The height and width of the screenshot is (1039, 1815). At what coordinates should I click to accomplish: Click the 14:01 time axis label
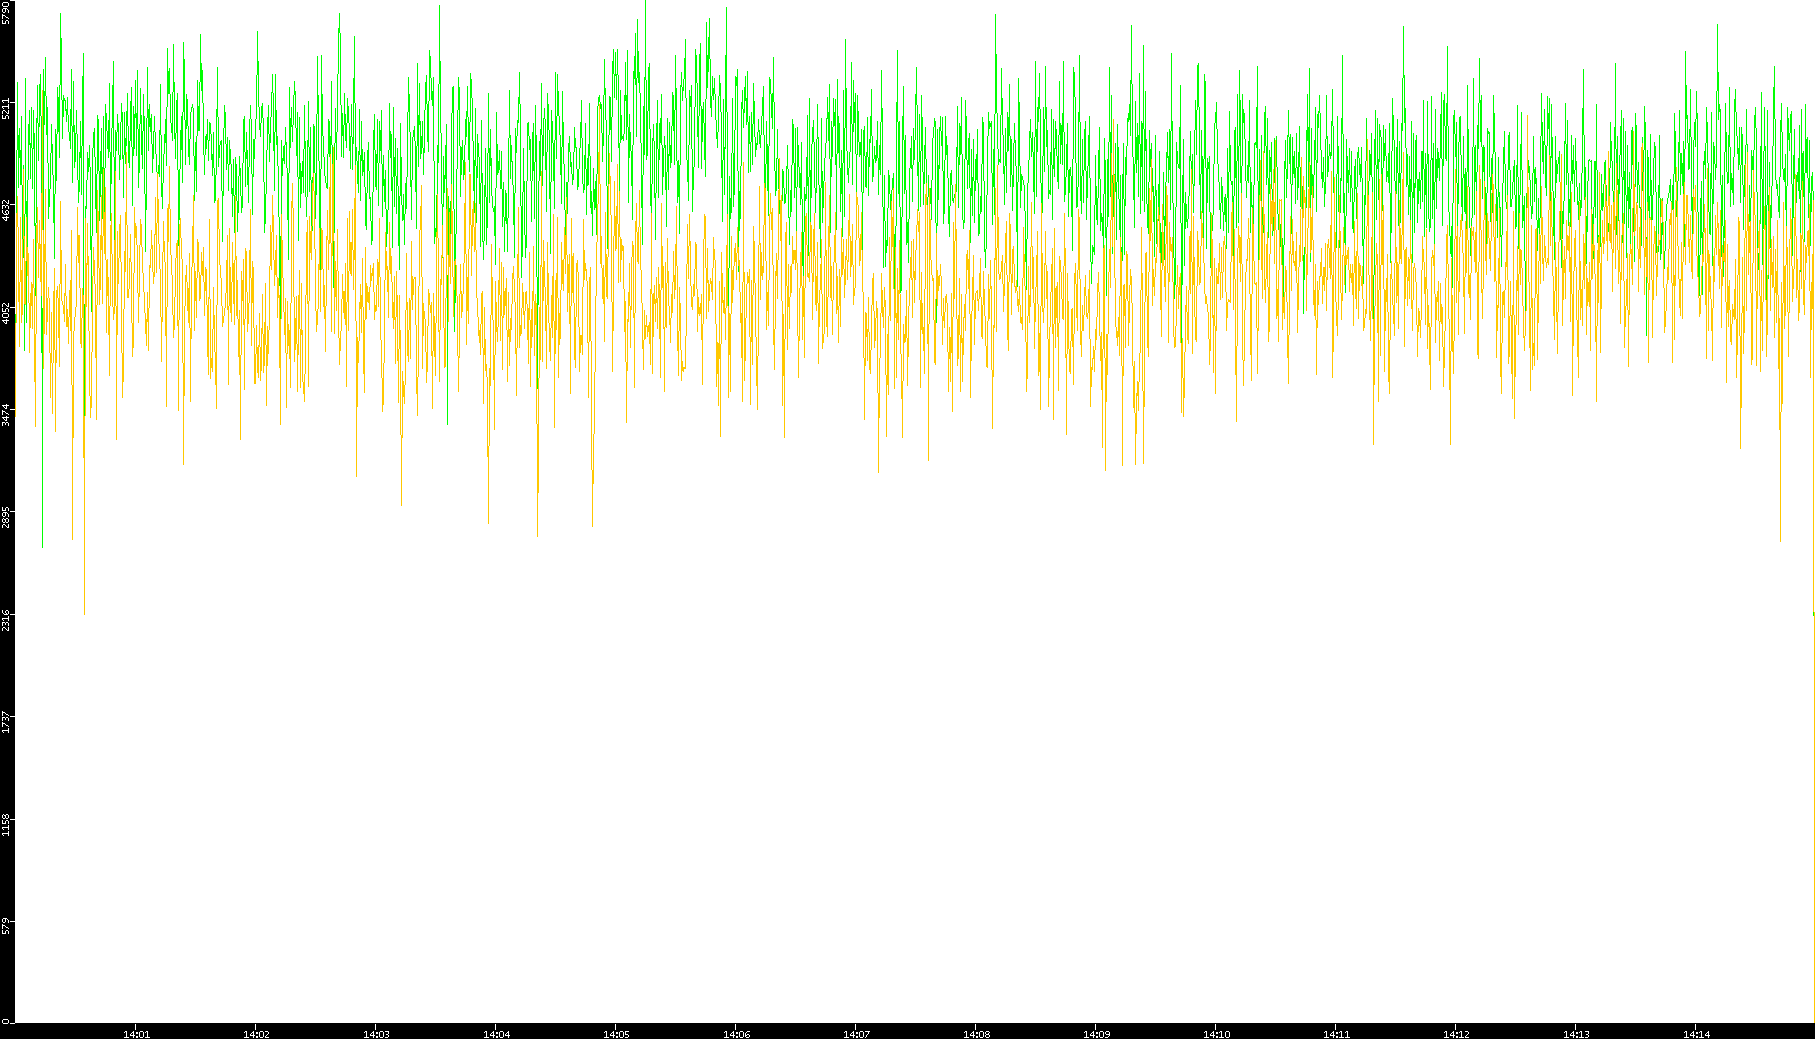tap(136, 1034)
